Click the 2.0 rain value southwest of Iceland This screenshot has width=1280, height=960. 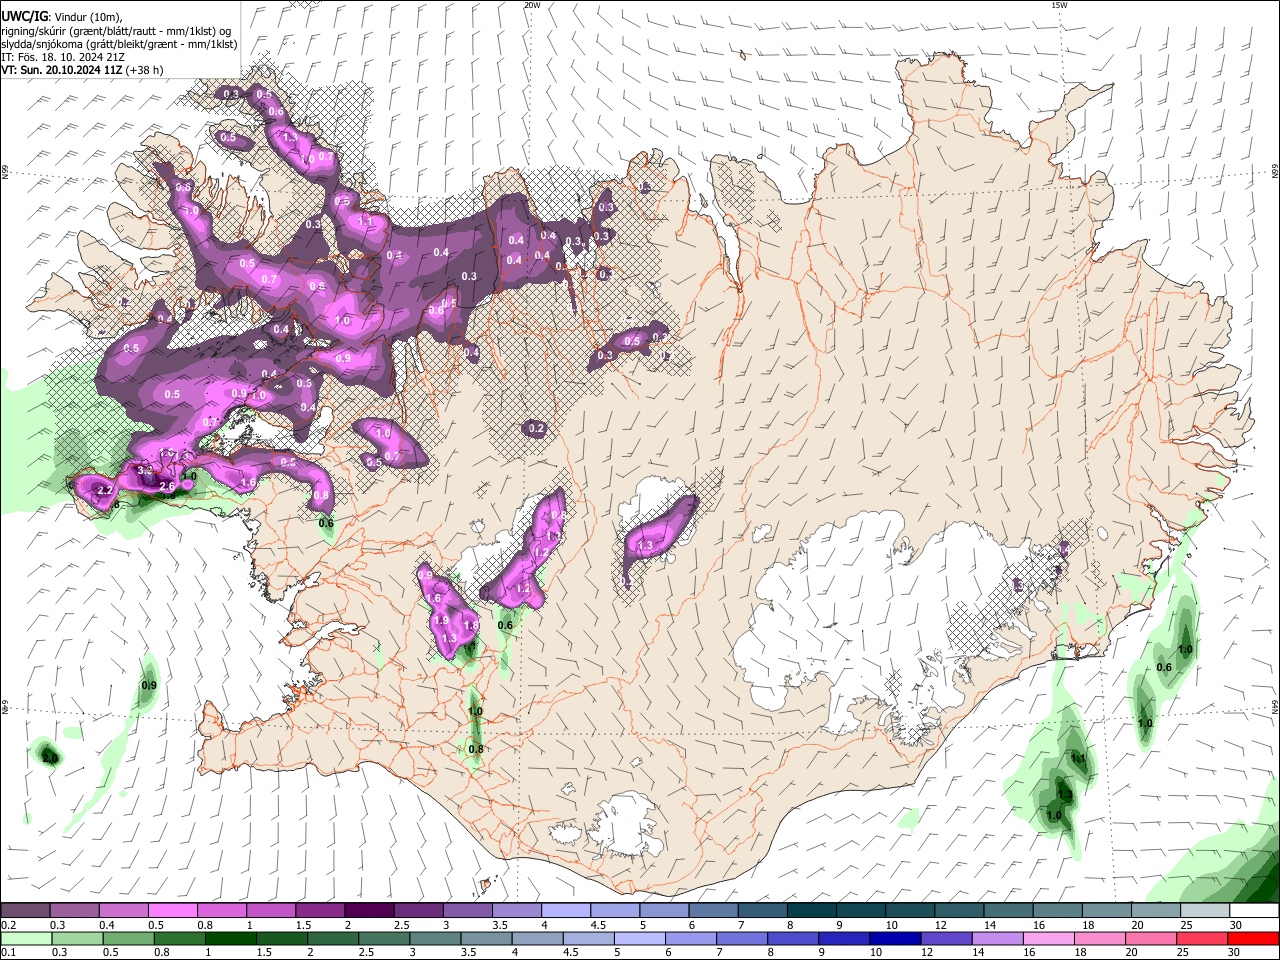point(50,758)
